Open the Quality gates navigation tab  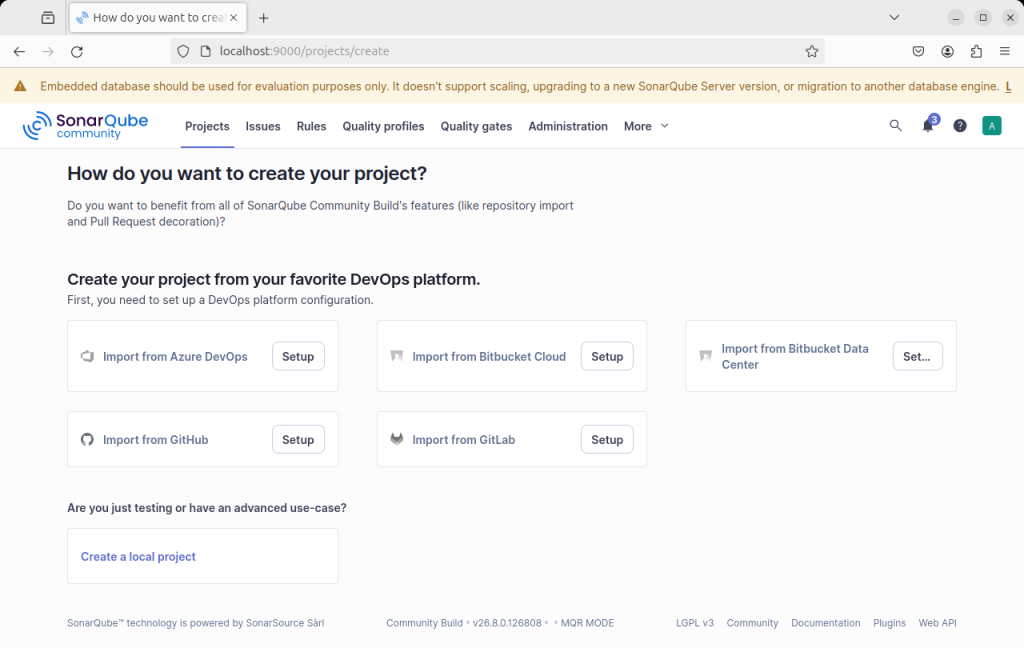tap(476, 126)
